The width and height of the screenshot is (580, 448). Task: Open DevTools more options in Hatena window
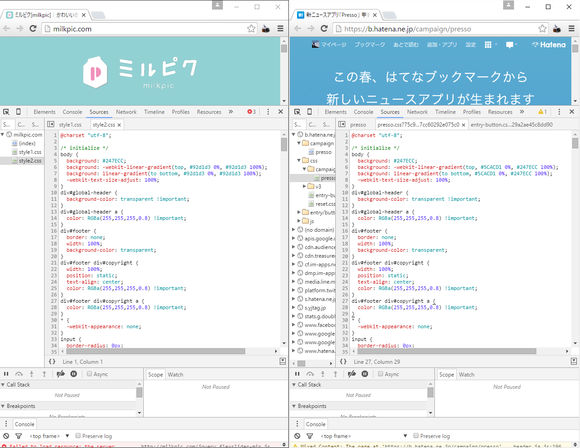[x=559, y=112]
